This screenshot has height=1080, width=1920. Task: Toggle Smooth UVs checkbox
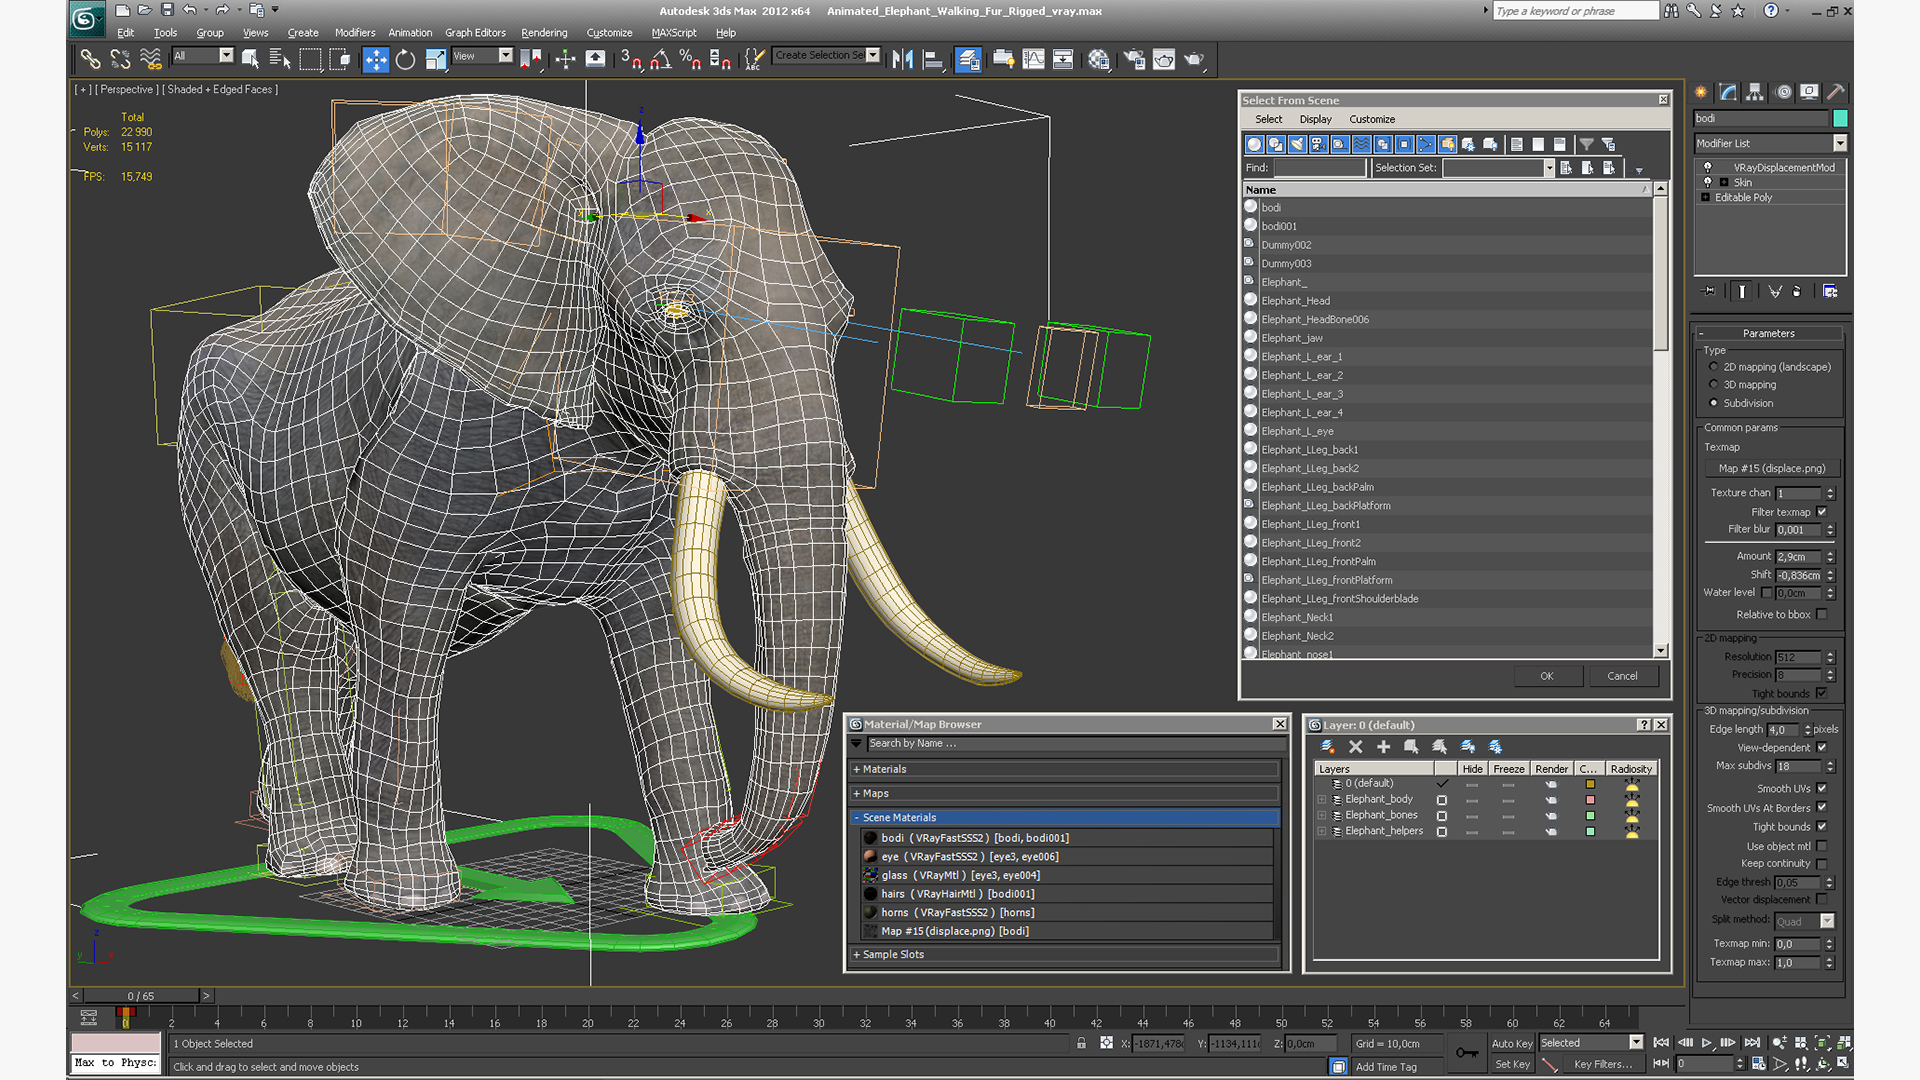pos(1821,789)
